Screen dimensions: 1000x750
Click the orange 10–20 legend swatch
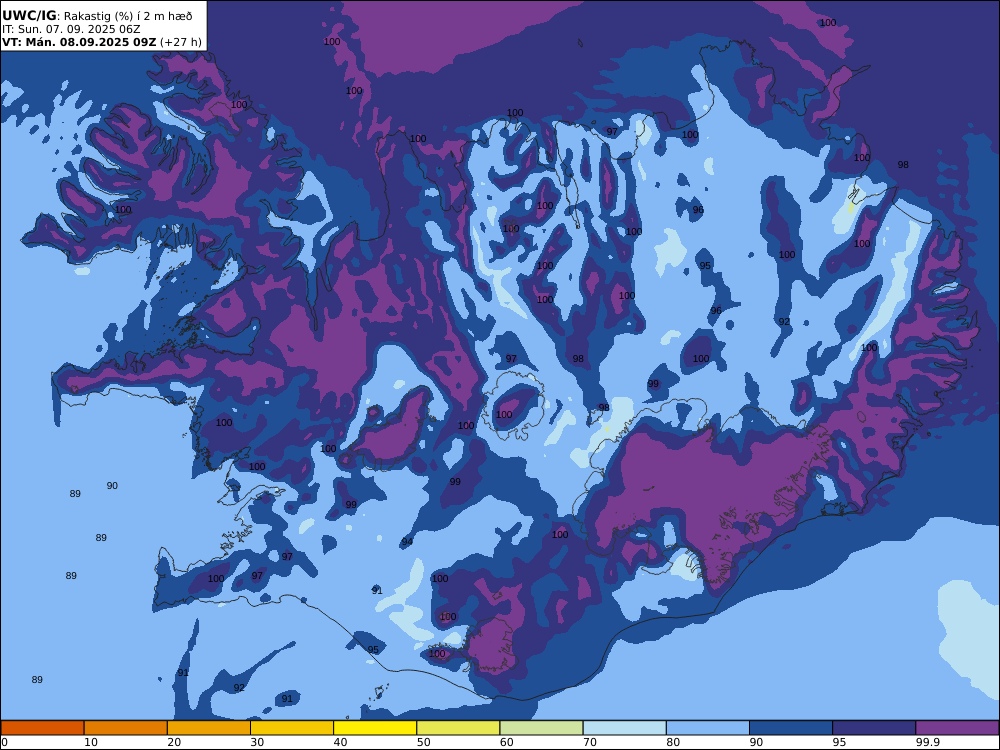(x=126, y=728)
